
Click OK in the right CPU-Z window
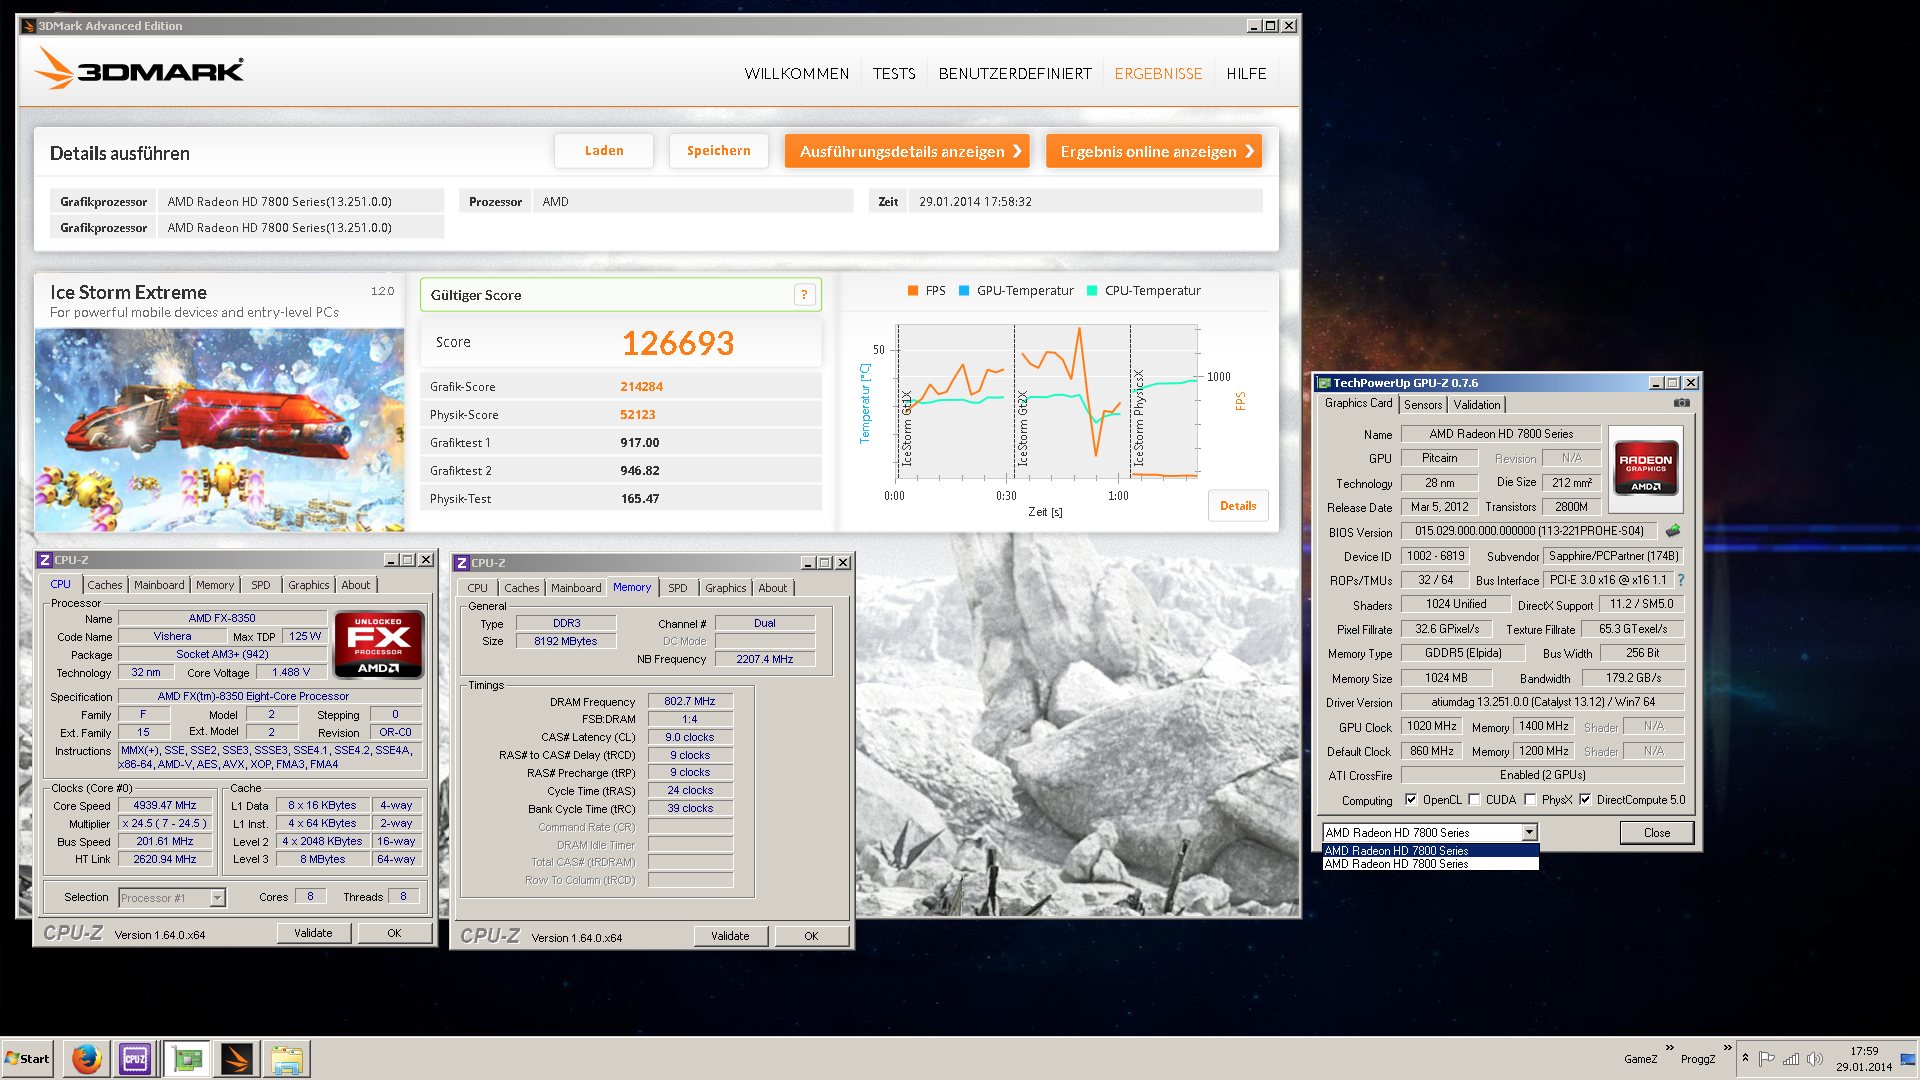(x=811, y=936)
